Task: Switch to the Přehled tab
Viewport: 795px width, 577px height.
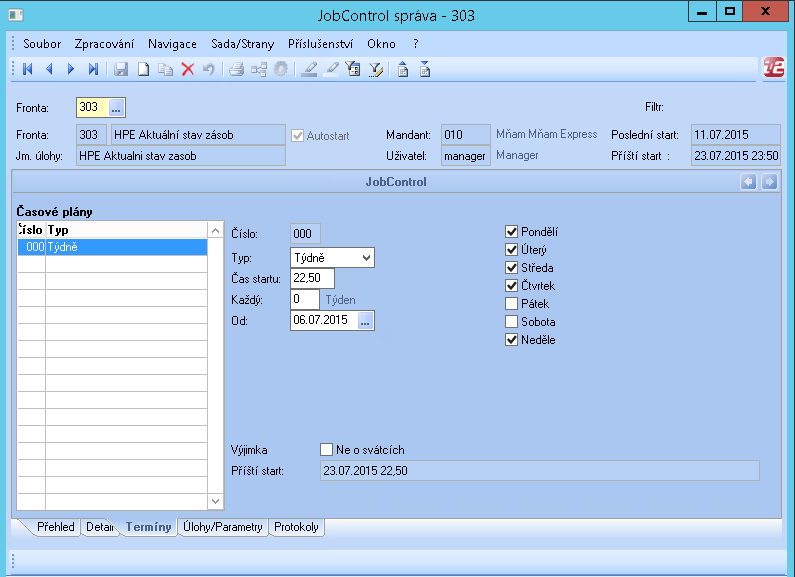Action: coord(55,527)
